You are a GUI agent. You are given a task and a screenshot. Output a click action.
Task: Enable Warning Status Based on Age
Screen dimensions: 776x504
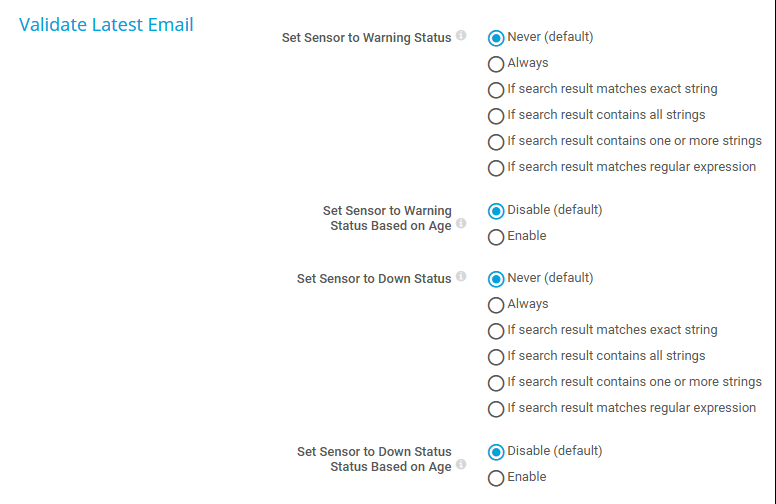495,237
